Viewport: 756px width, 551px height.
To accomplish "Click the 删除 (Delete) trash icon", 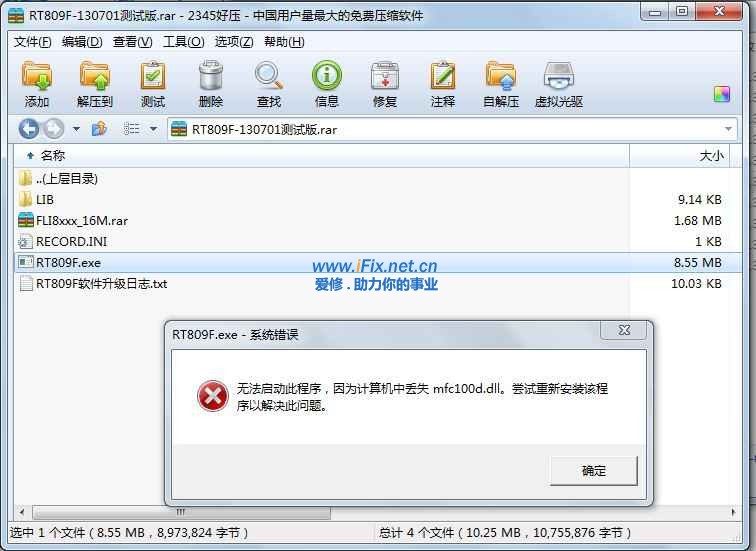I will (211, 84).
